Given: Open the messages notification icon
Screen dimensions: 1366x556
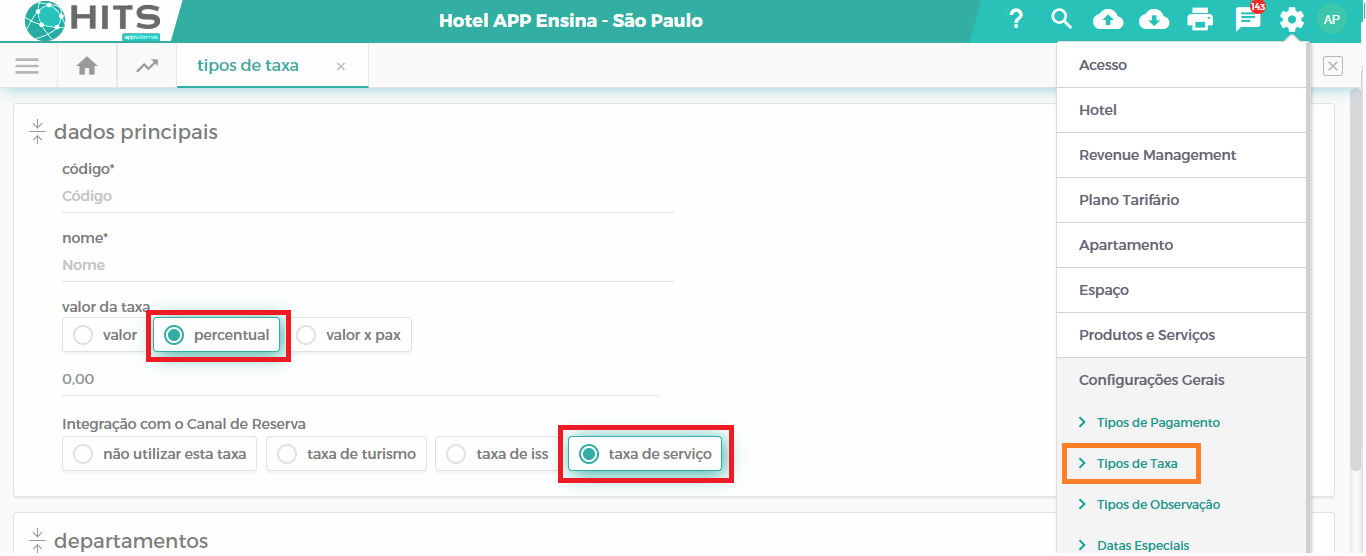Looking at the screenshot, I should (1247, 19).
